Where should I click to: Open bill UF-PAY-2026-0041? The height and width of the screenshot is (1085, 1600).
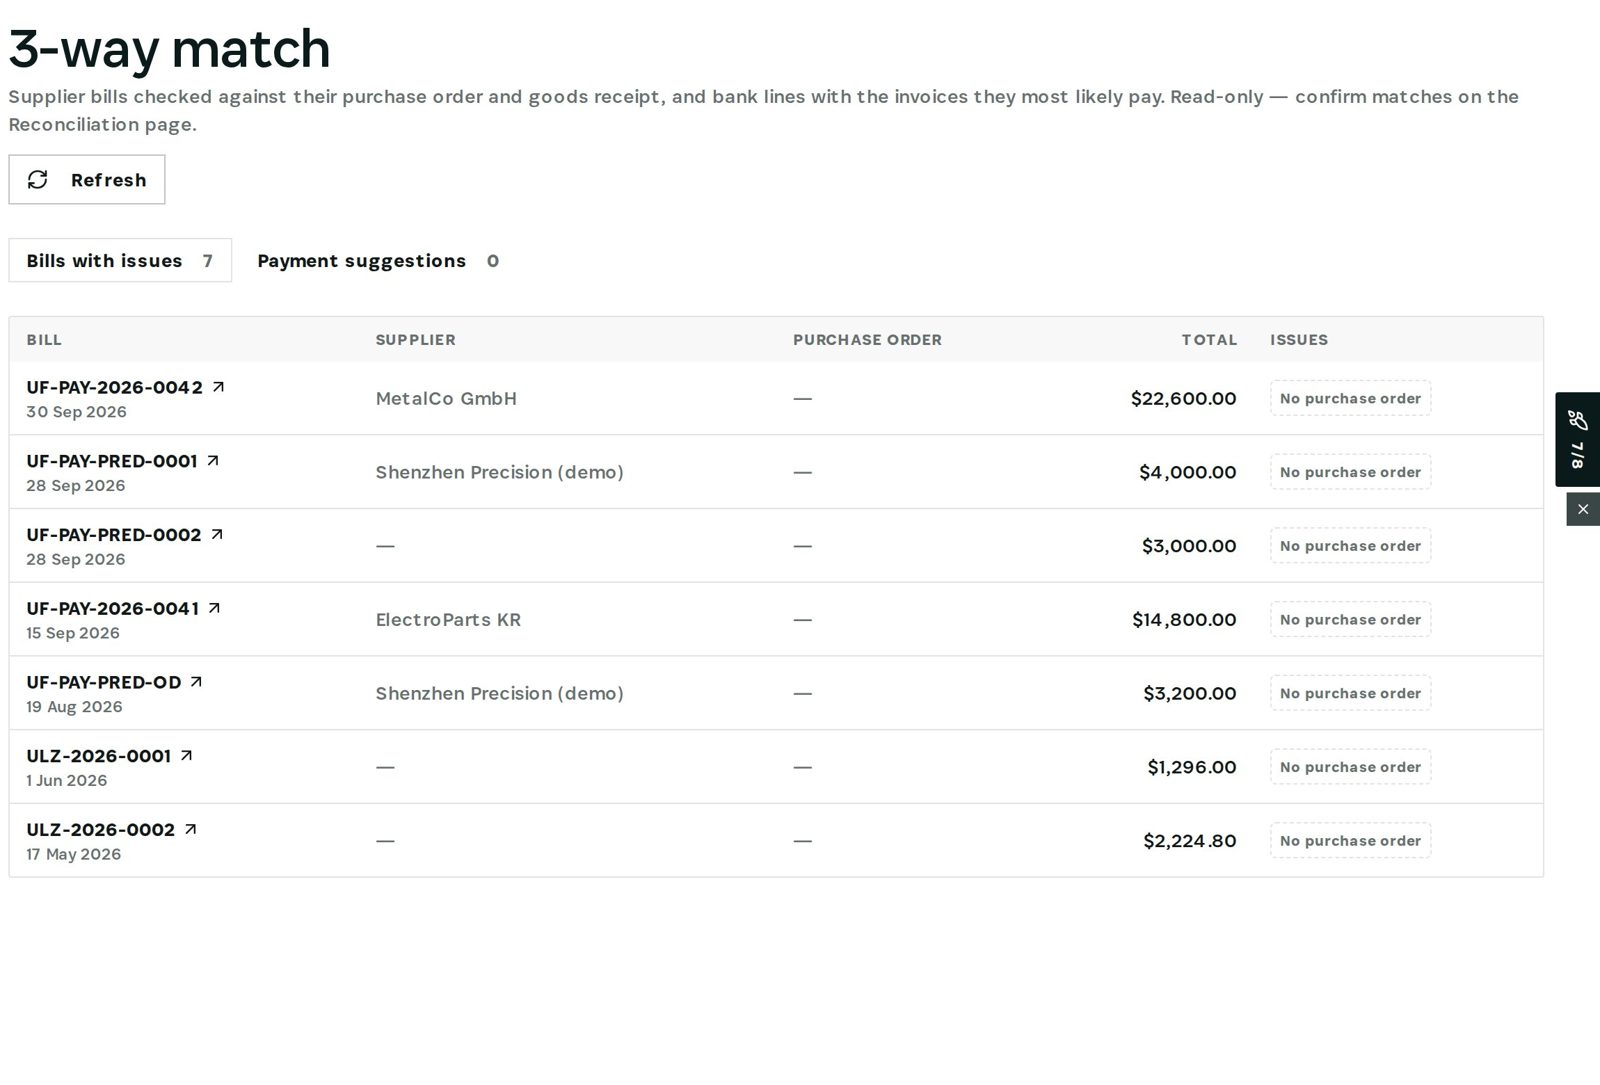click(112, 608)
